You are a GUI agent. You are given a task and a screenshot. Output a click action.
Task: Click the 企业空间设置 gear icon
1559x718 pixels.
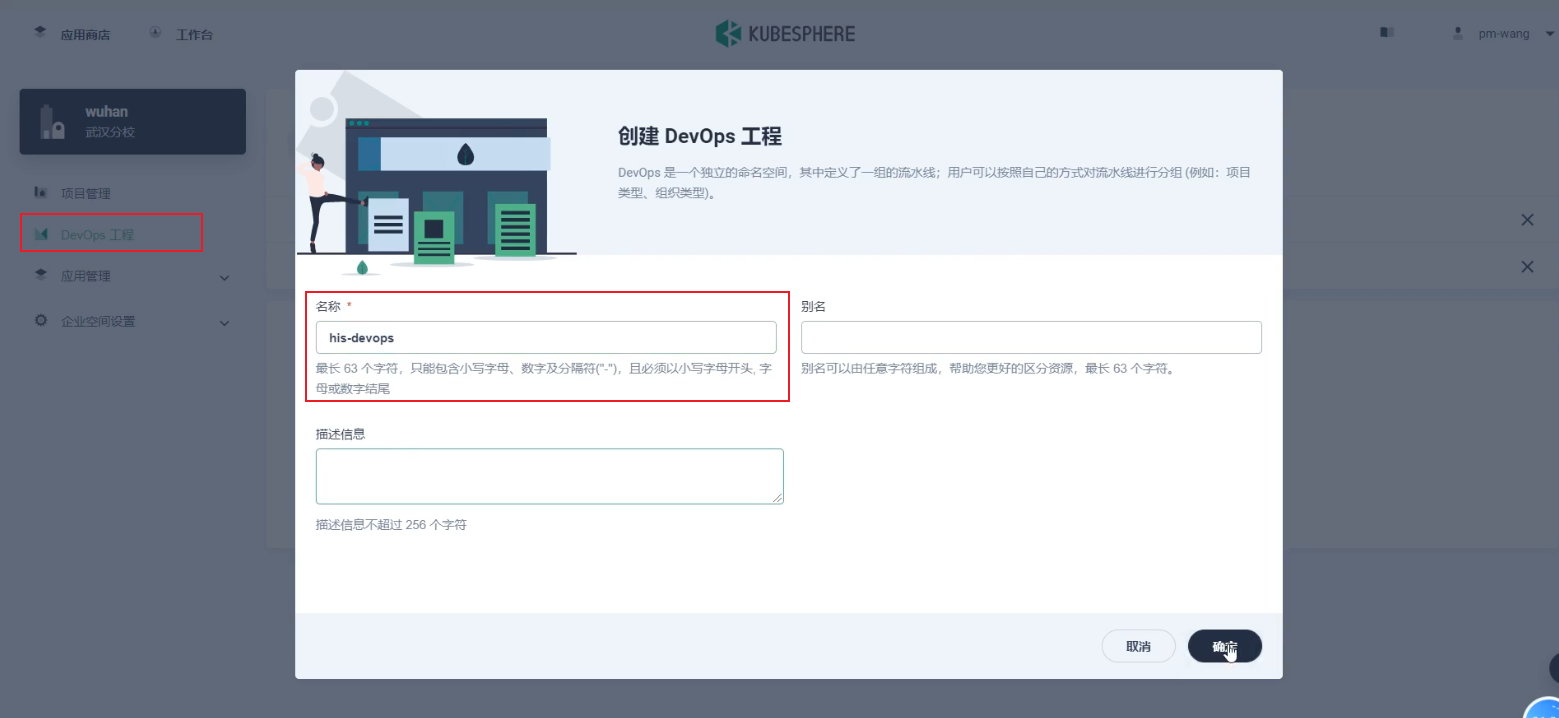(41, 321)
